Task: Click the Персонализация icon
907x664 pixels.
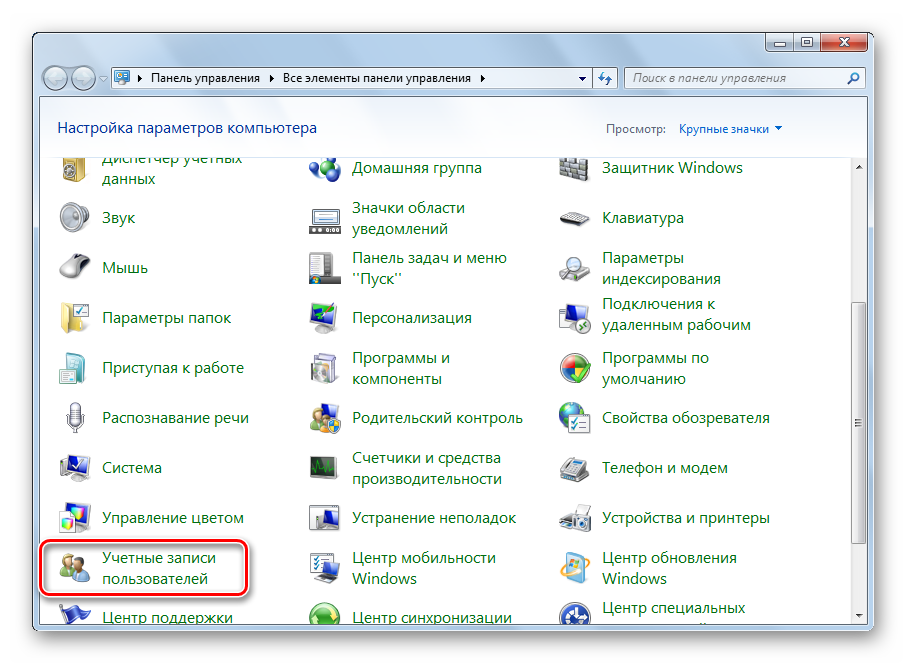Action: [326, 318]
